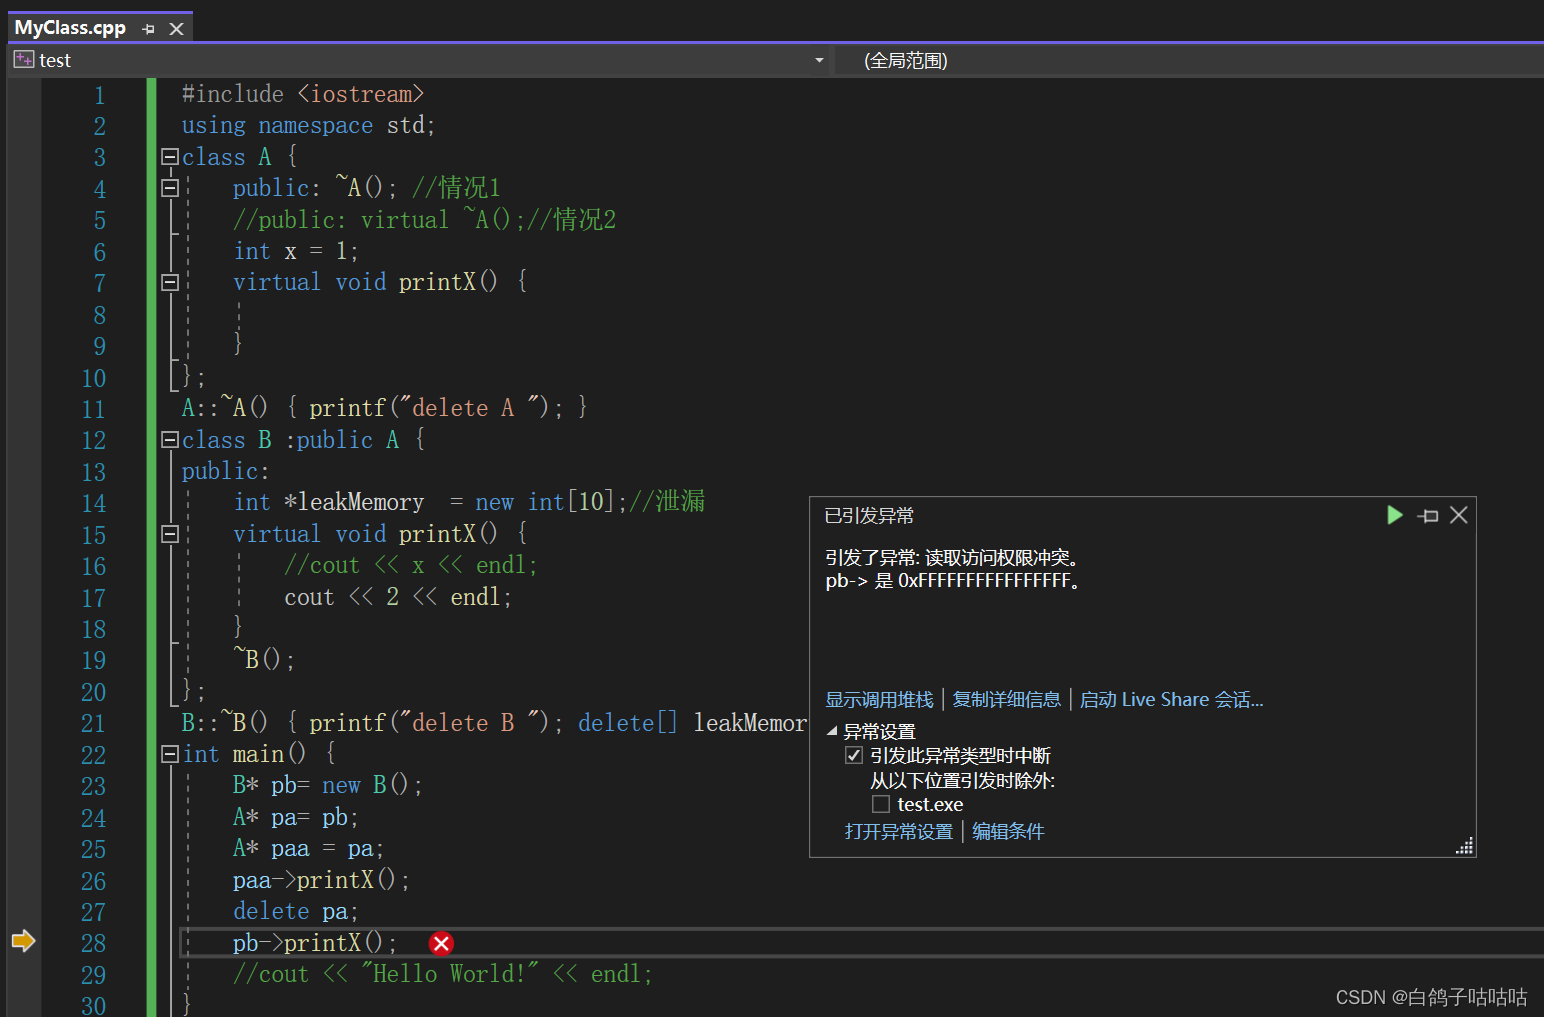Toggle break when this exception type is thrown
The image size is (1544, 1017).
pyautogui.click(x=854, y=755)
